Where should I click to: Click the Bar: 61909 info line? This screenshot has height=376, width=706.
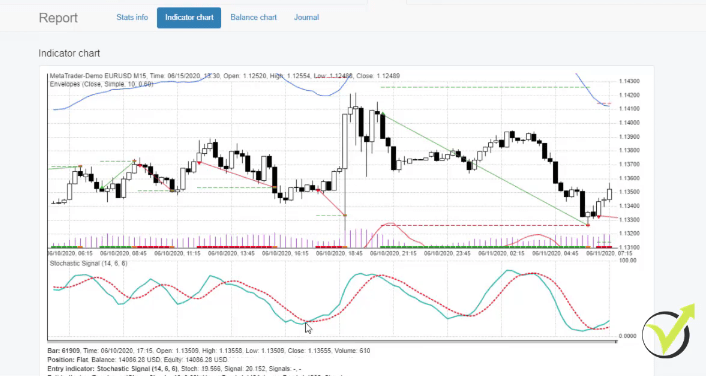(x=208, y=350)
